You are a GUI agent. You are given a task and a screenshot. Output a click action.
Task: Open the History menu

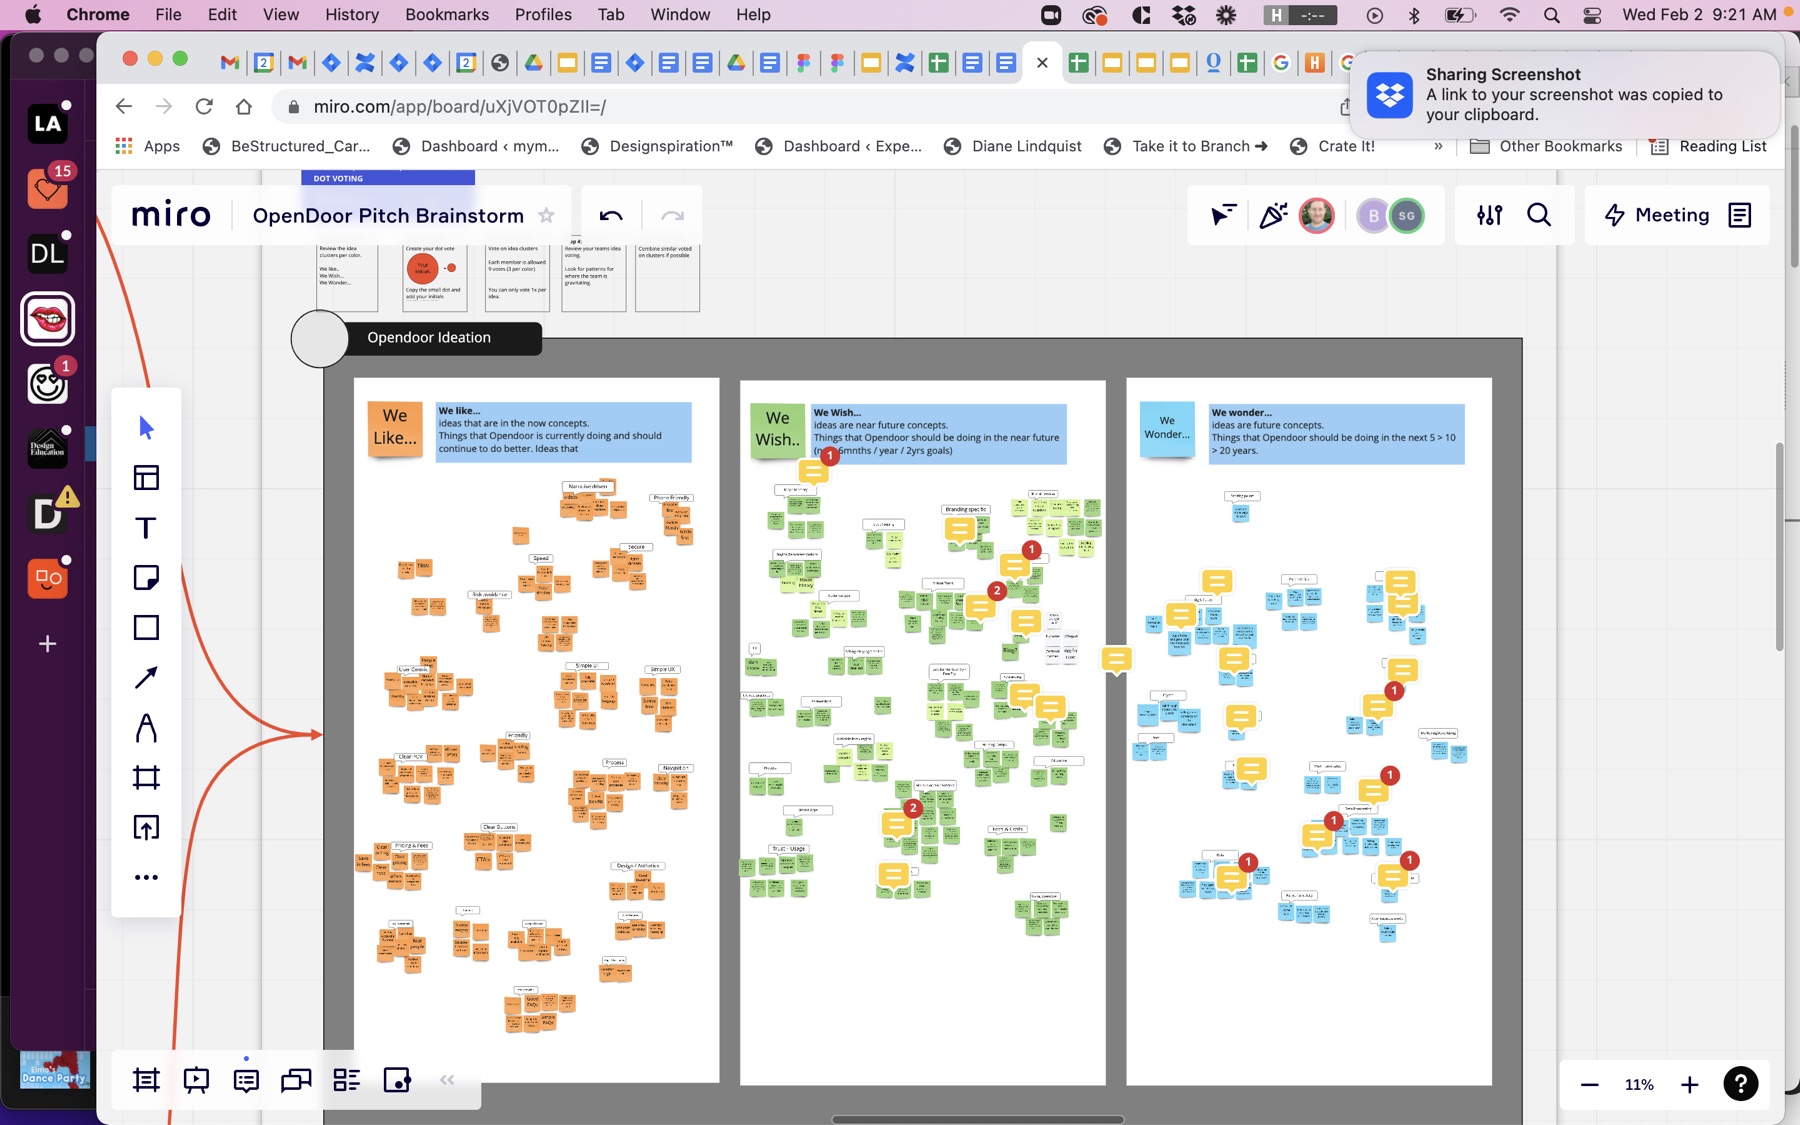pos(352,14)
